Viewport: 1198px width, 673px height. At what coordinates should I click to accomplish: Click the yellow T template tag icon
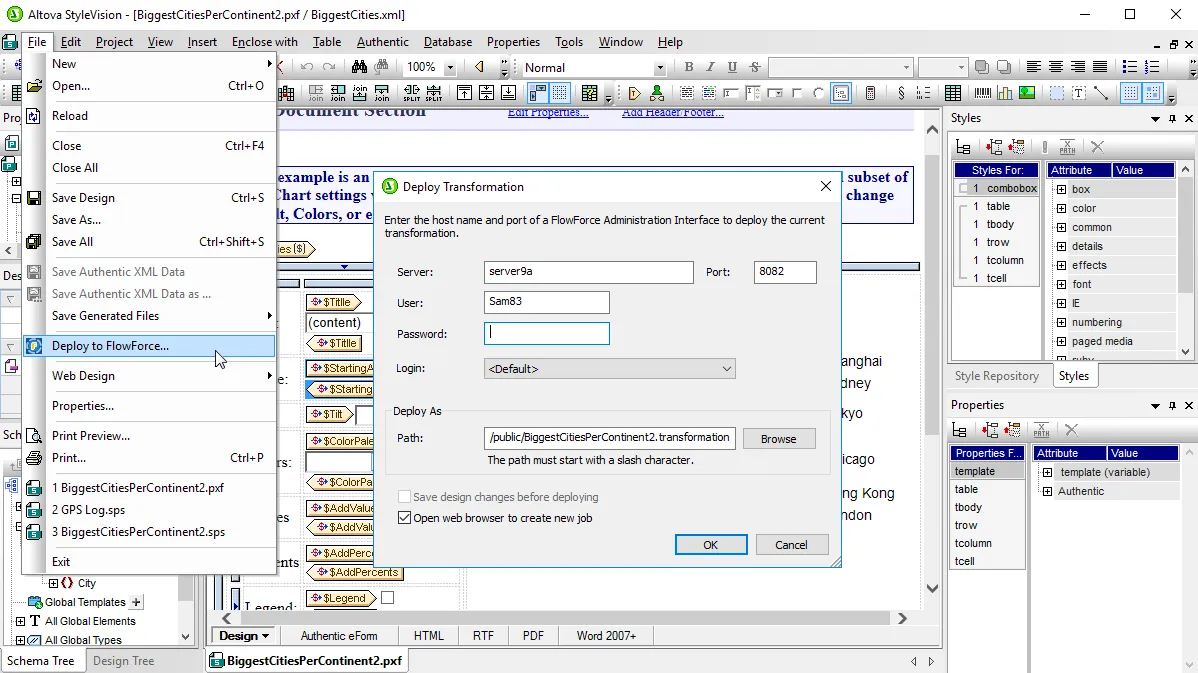pyautogui.click(x=634, y=93)
